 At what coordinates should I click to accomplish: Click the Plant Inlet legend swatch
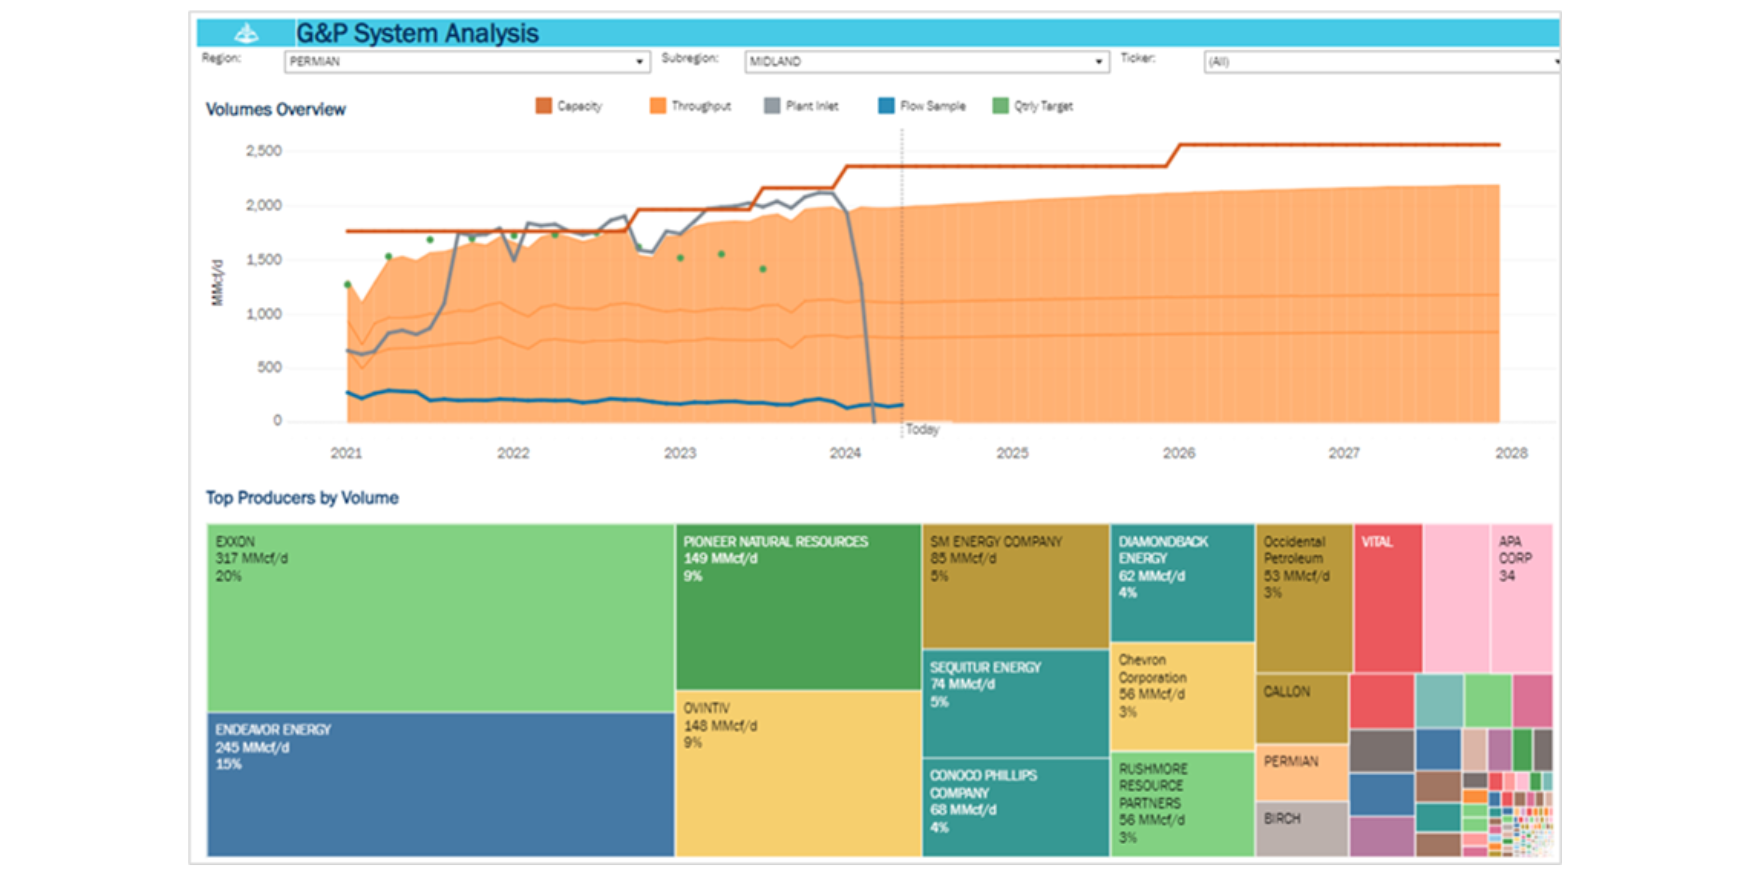pos(772,106)
